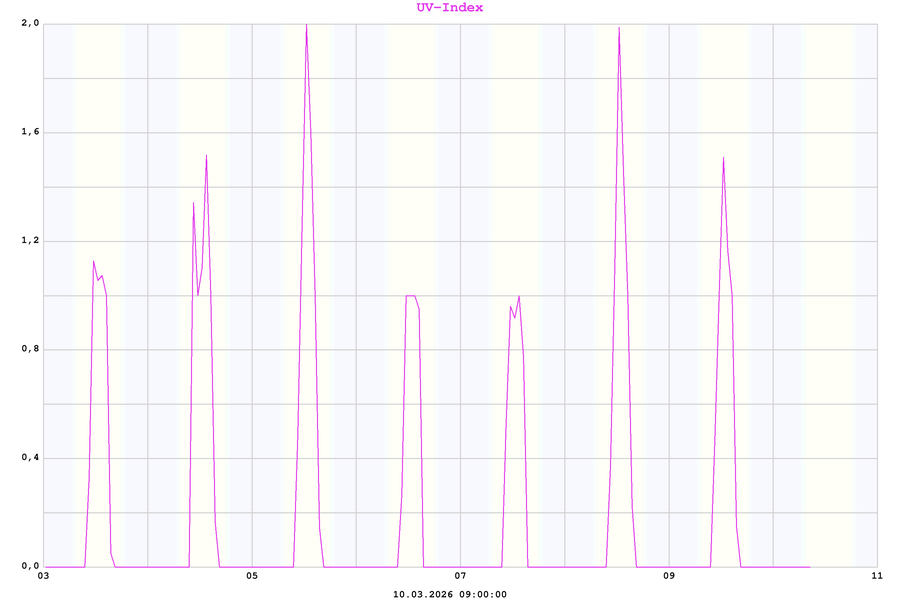Select the 03 x-axis tick label
Screen dimensions: 900x600
click(x=43, y=576)
